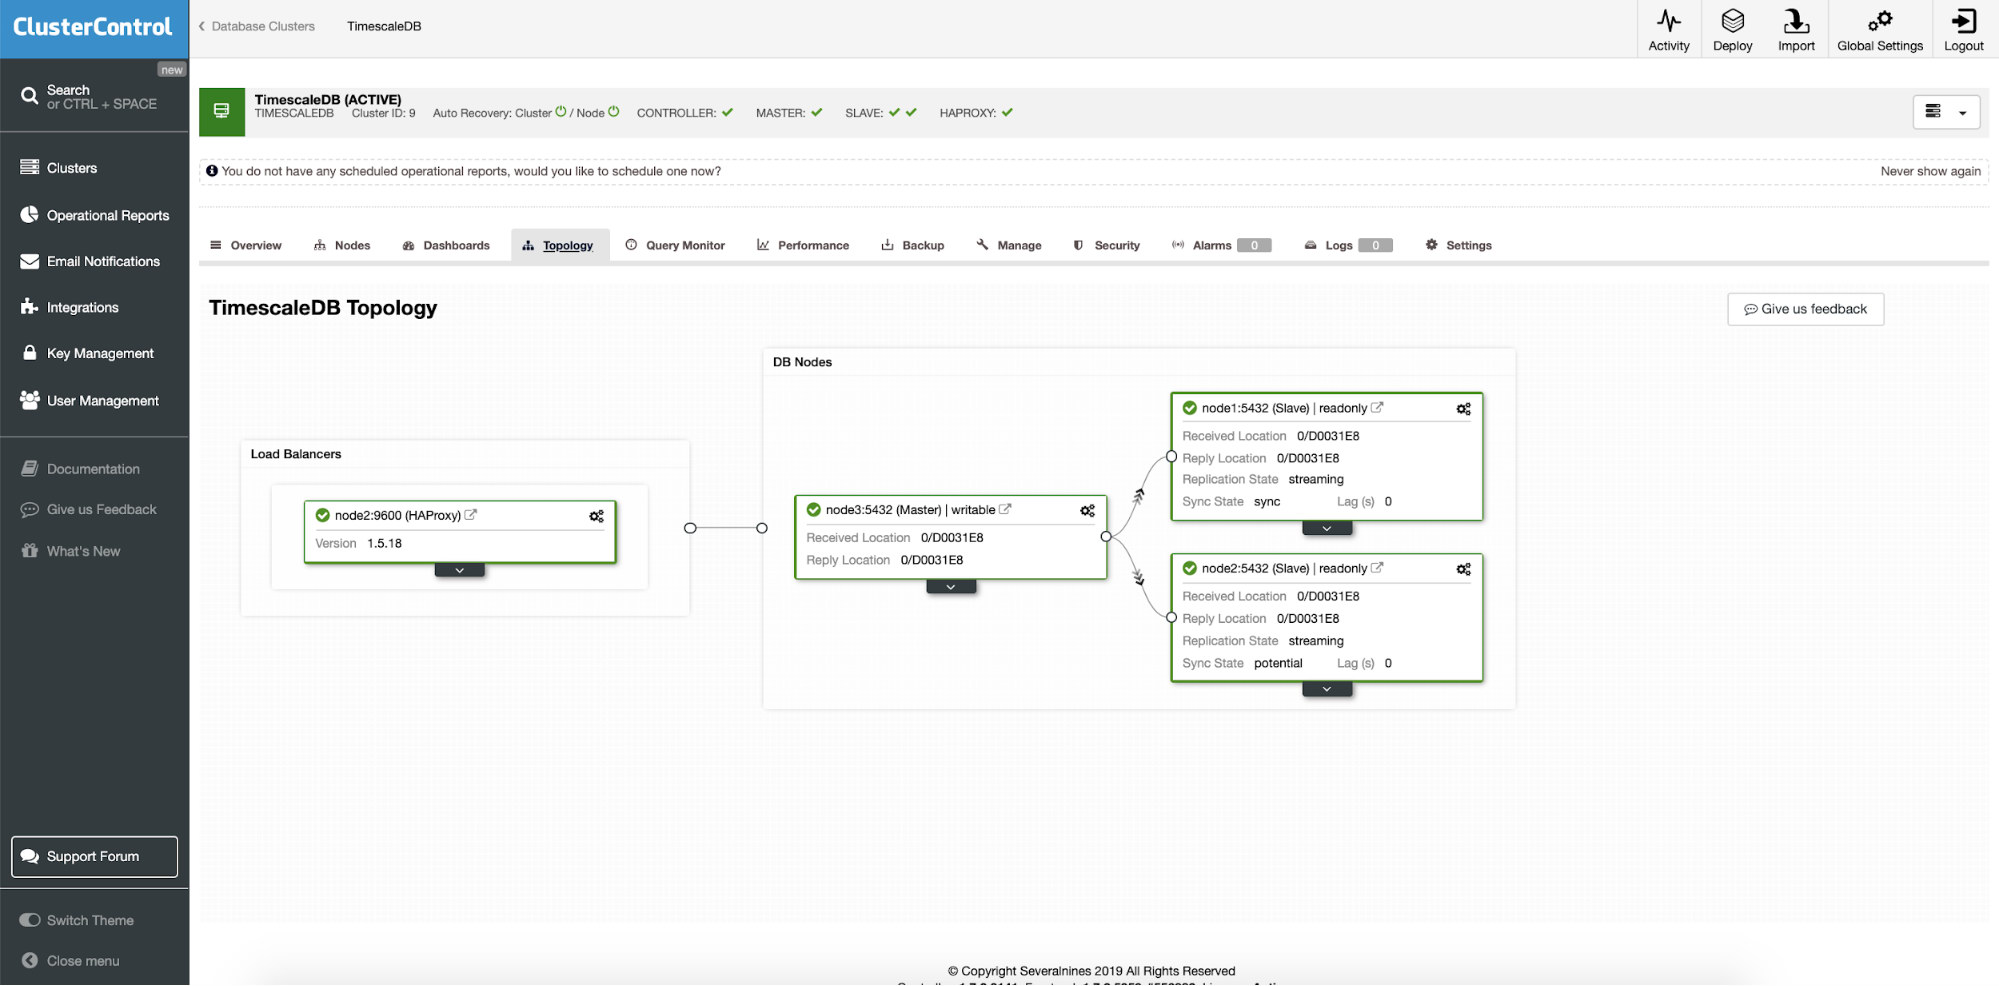Open node2:5432 Slave external link icon
Image resolution: width=1999 pixels, height=986 pixels.
pos(1377,567)
